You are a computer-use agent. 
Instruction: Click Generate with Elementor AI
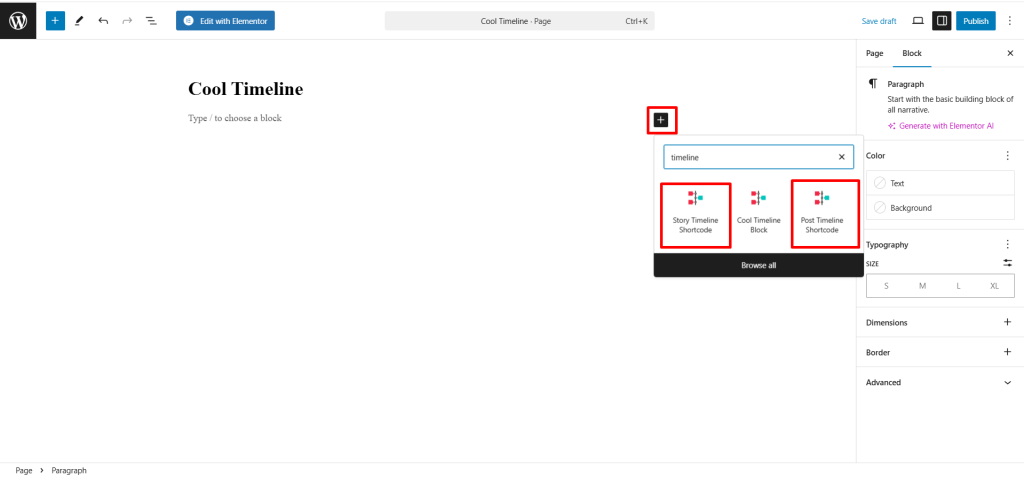pyautogui.click(x=940, y=125)
